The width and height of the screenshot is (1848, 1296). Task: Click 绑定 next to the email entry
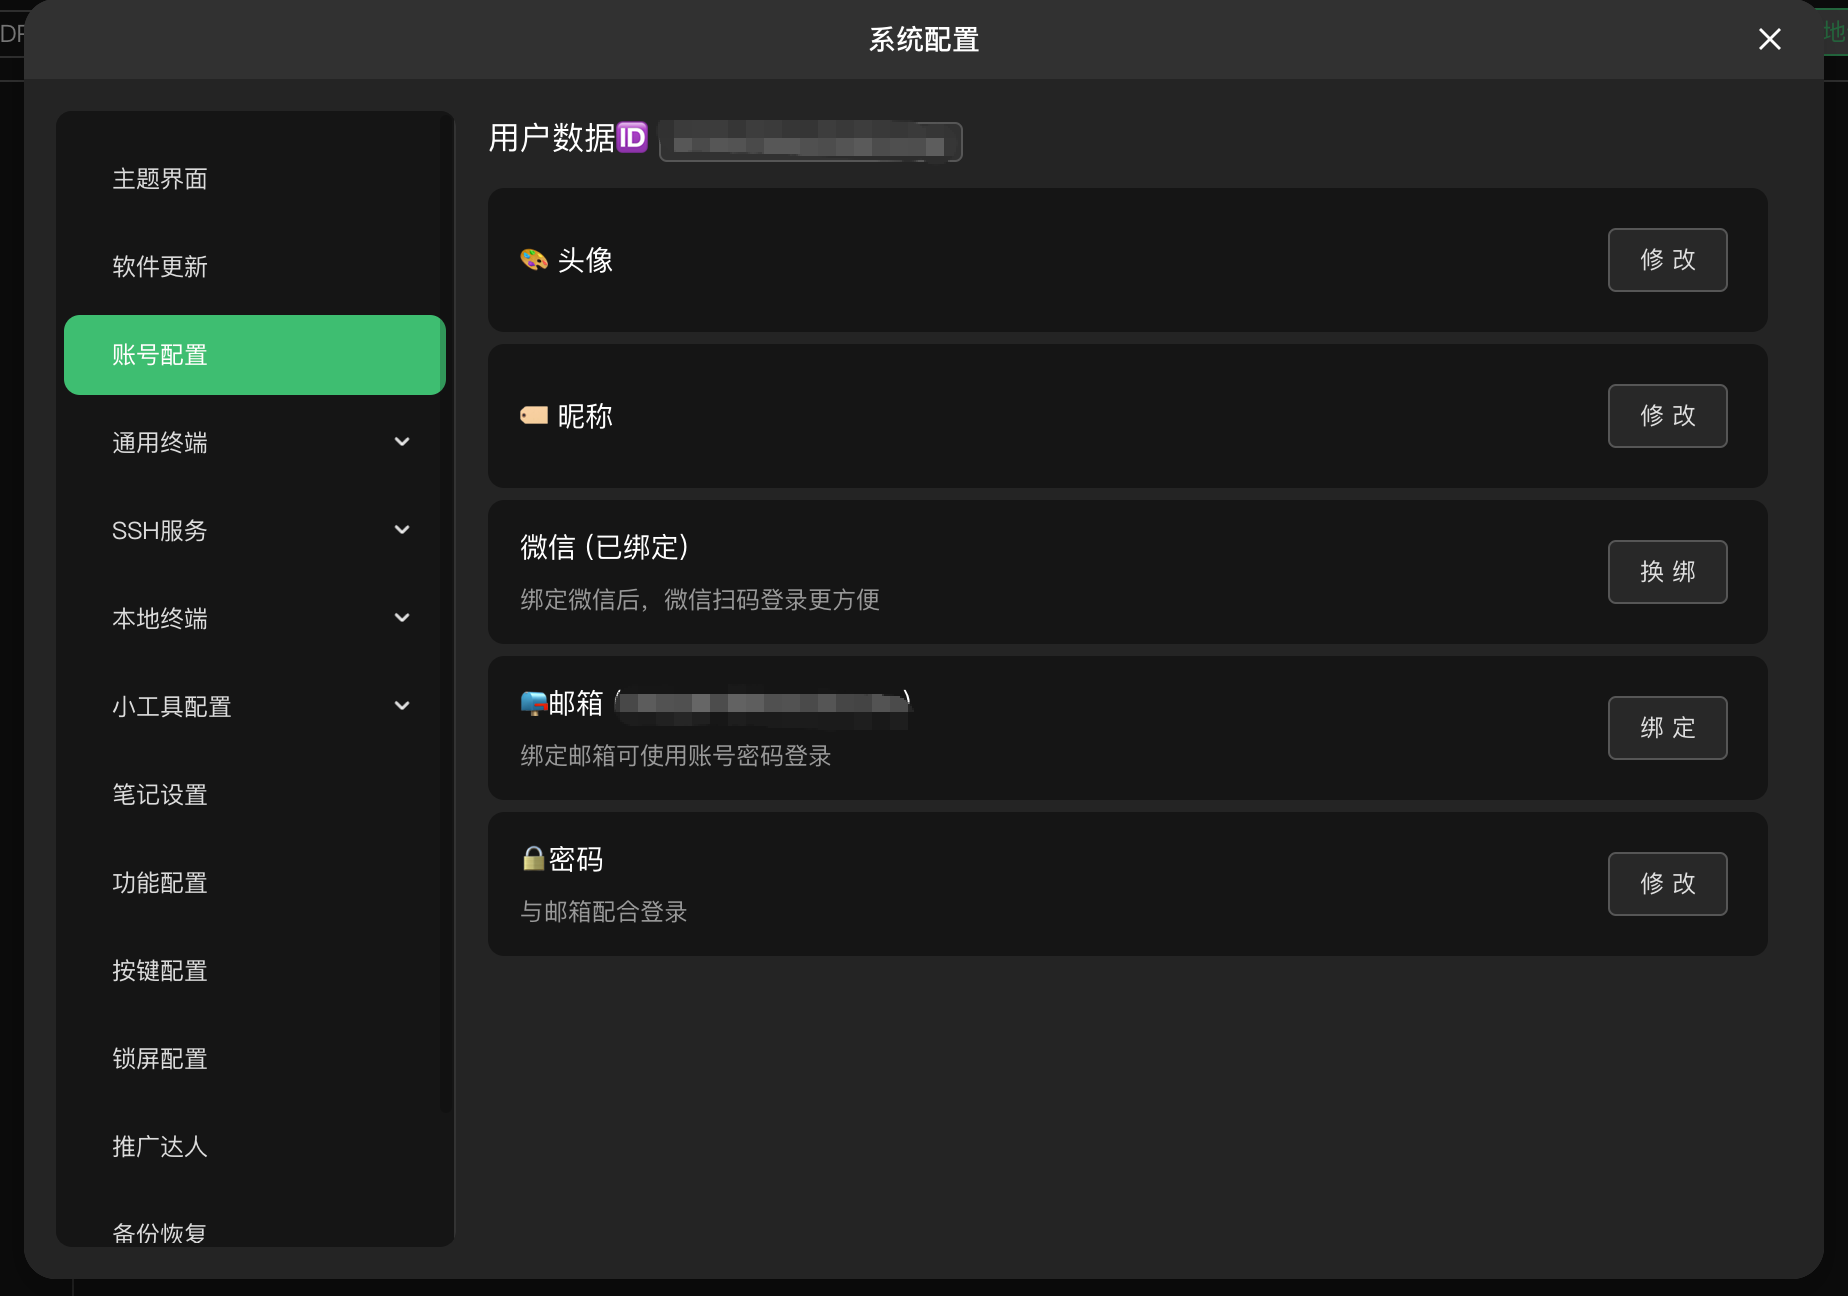[x=1667, y=728]
